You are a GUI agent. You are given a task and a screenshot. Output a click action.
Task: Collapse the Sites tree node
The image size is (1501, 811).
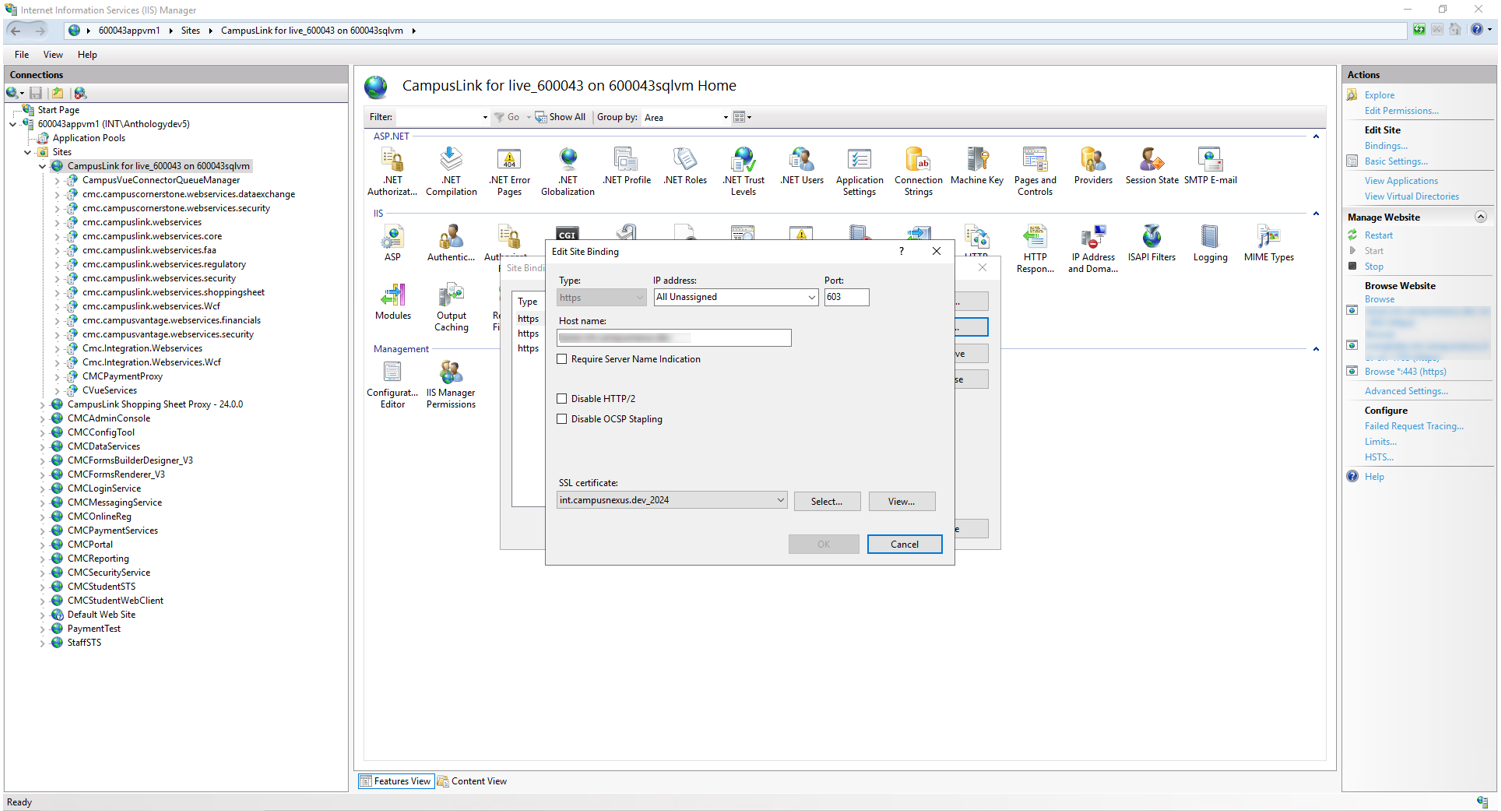[28, 152]
